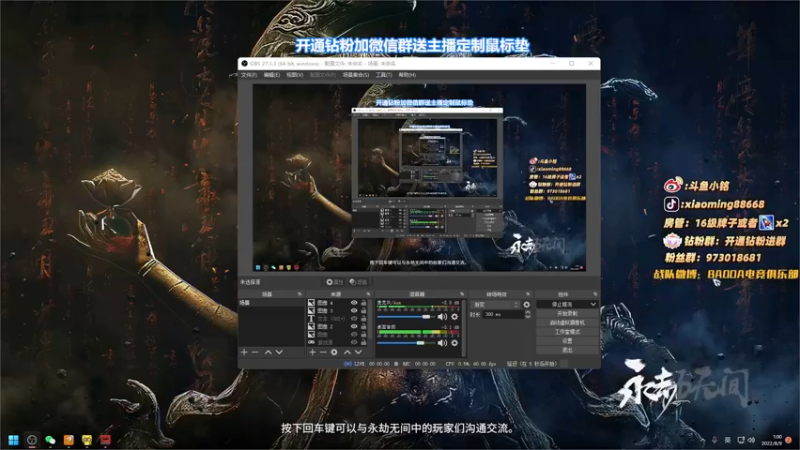
Task: Show the 文本 (GDI+) source with its eye
Action: pos(354,318)
